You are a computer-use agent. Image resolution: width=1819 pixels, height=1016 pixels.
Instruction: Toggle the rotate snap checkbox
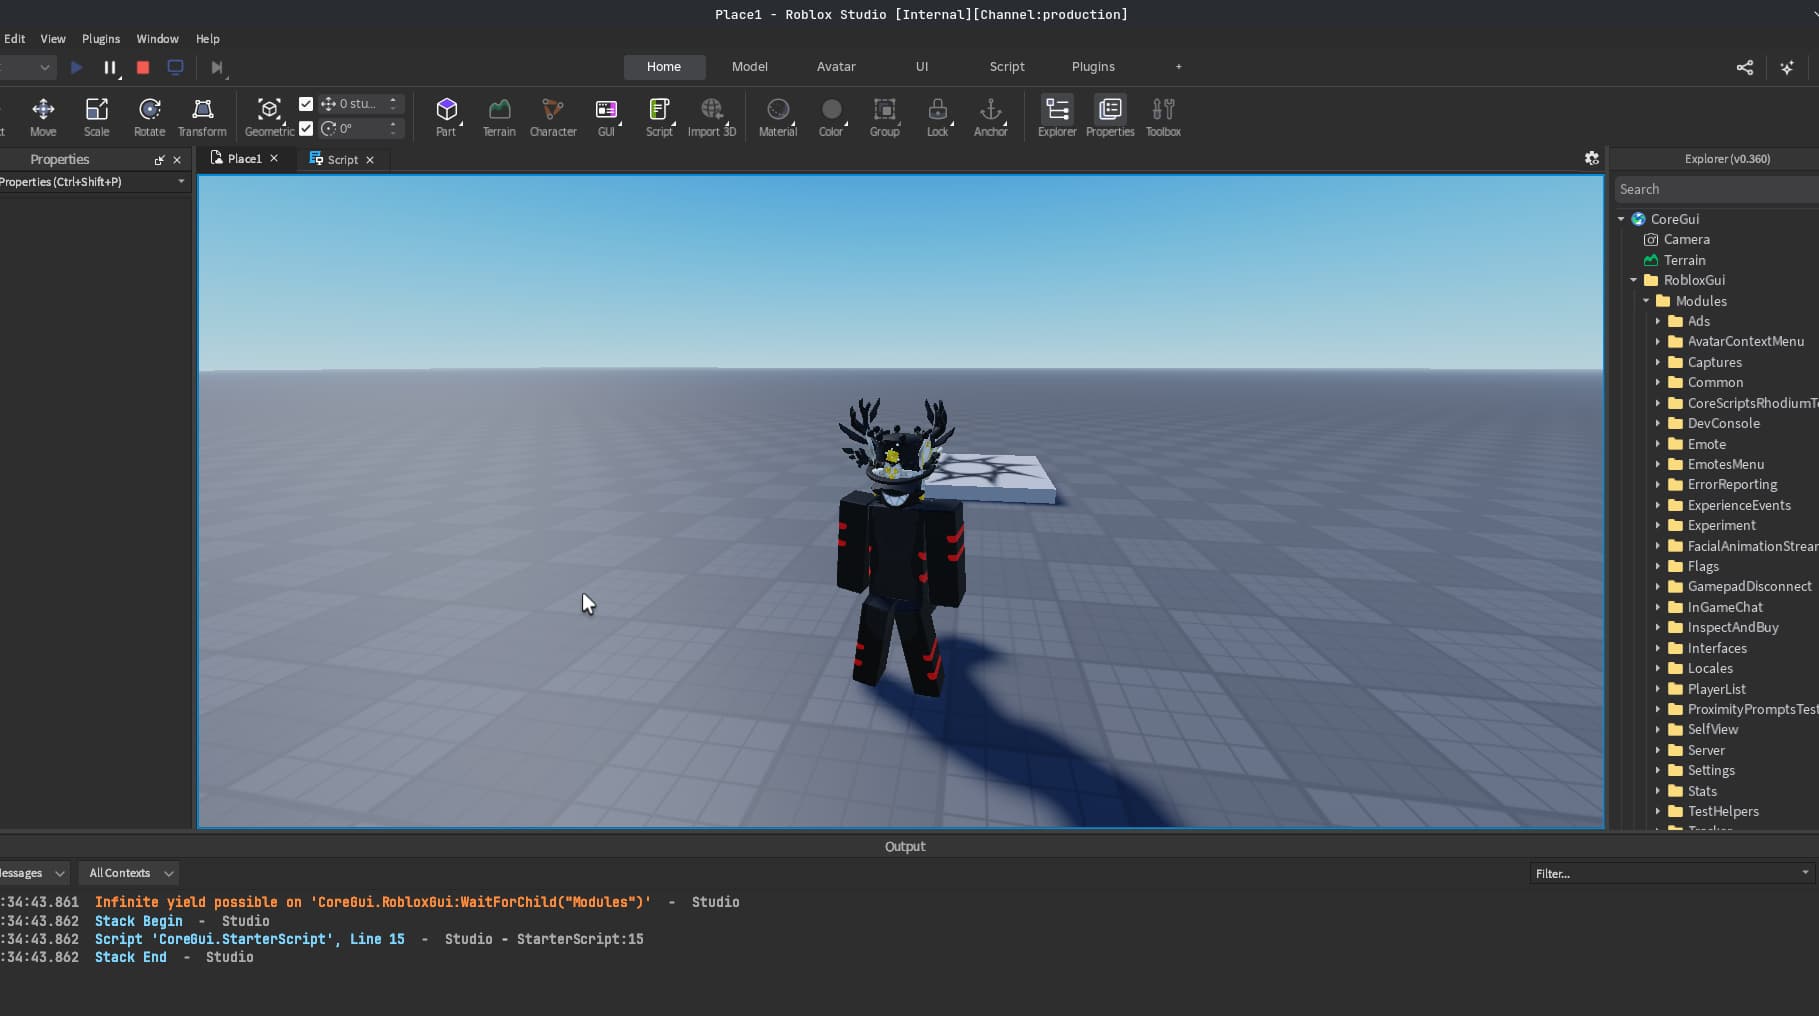306,128
